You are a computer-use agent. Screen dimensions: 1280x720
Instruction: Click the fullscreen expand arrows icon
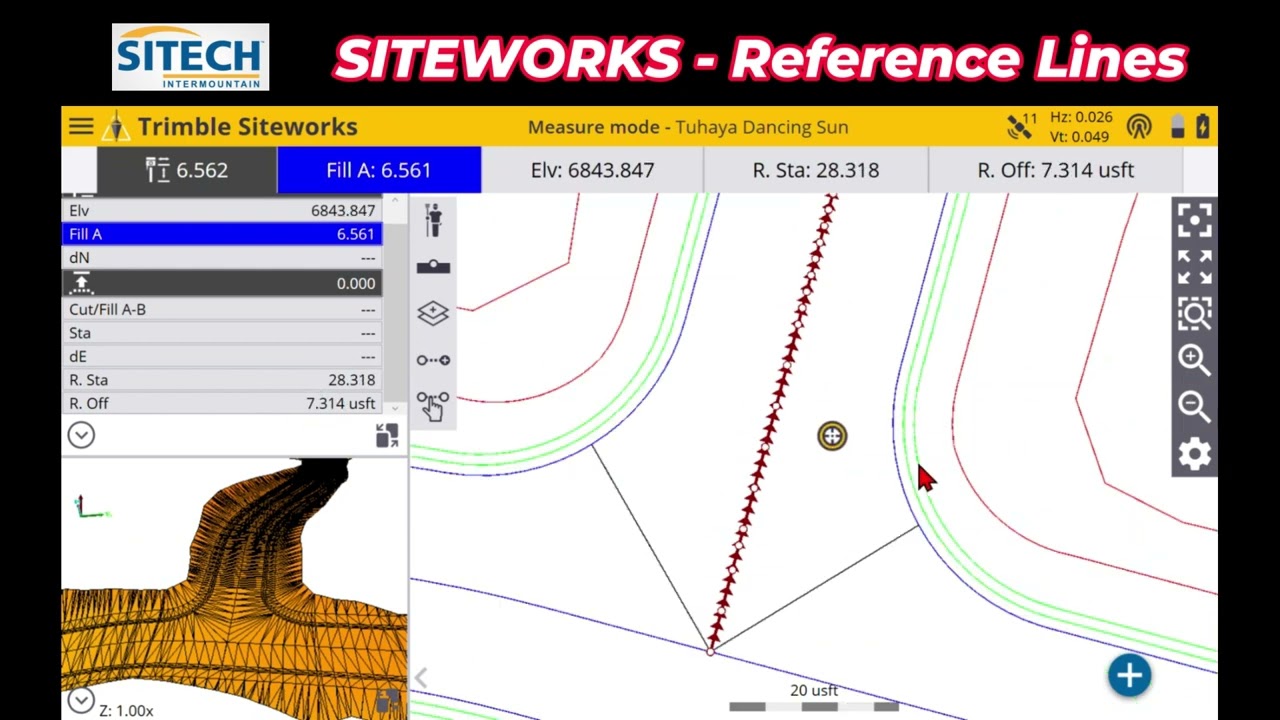point(1194,267)
